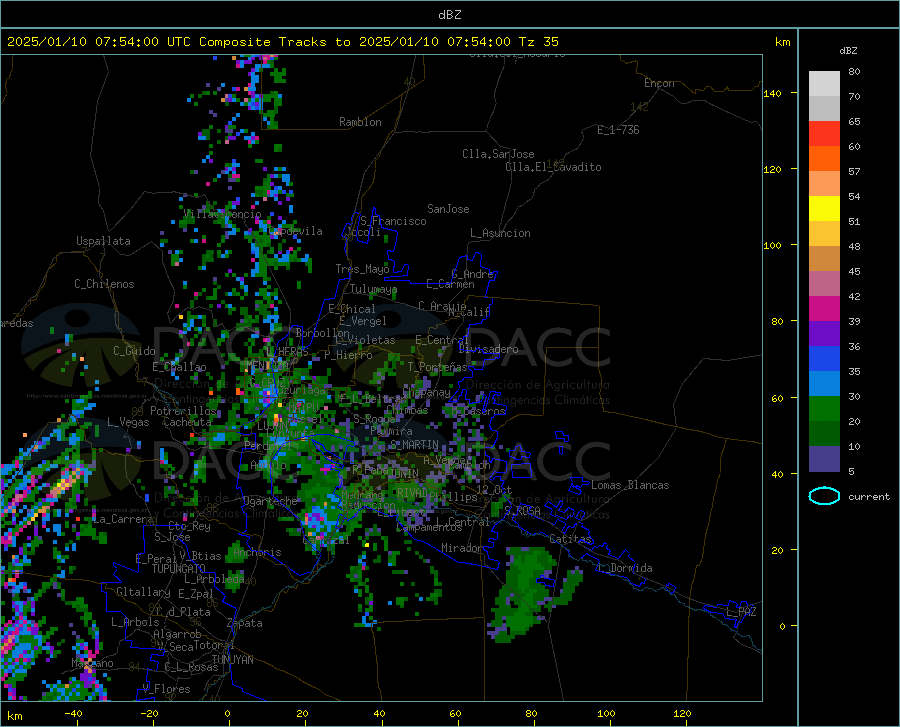Image resolution: width=900 pixels, height=727 pixels.
Task: Click the 'Clla.SanJose' map label
Action: (498, 154)
